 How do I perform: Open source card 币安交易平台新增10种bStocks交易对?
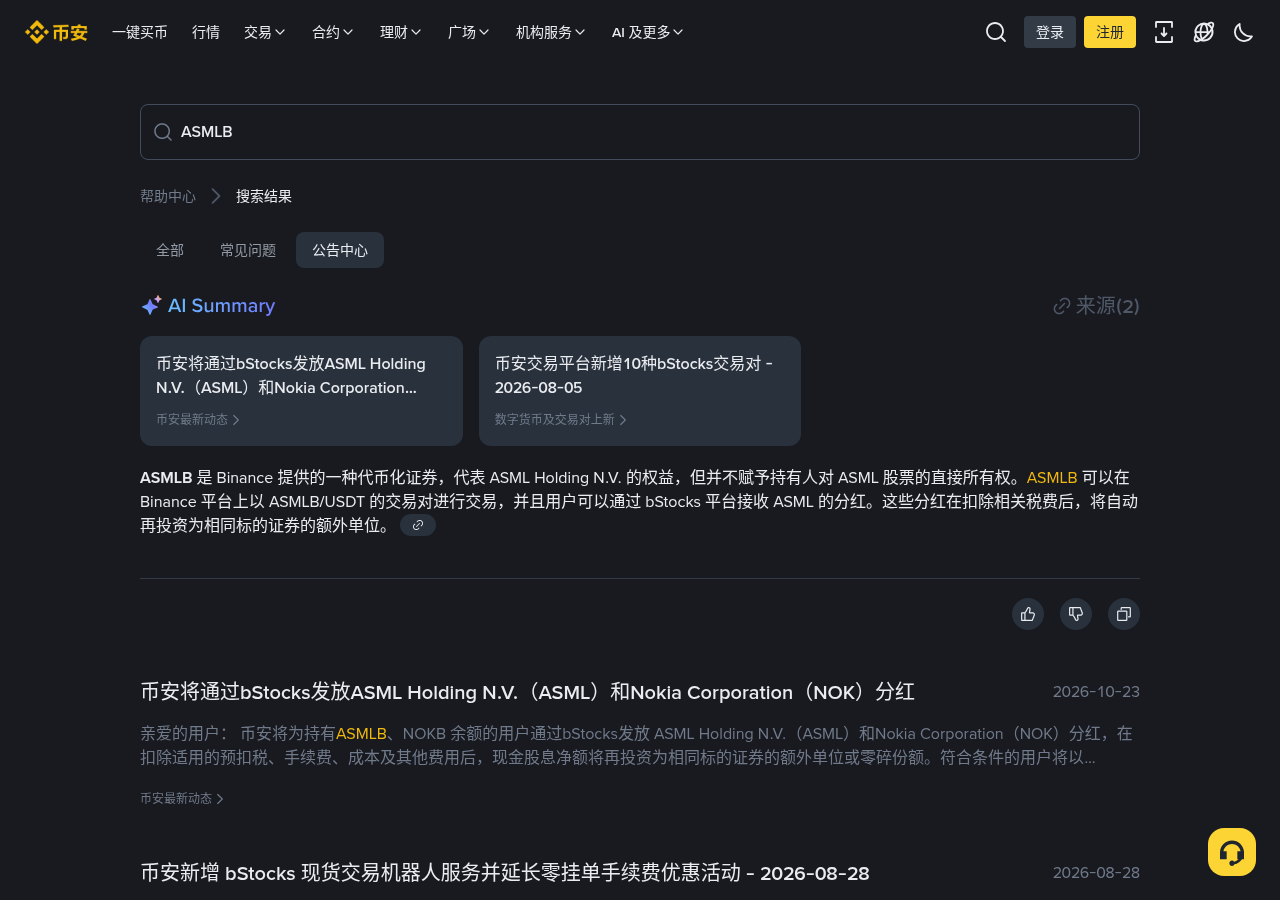pos(640,391)
